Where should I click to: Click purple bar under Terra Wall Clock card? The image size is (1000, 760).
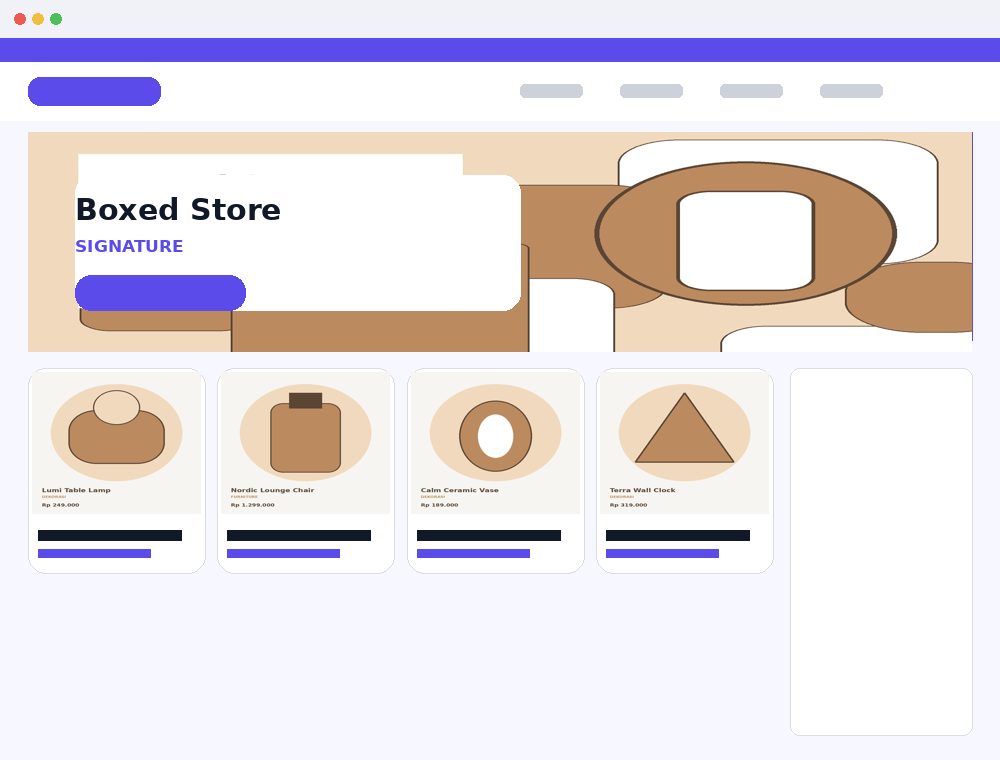[x=662, y=553]
